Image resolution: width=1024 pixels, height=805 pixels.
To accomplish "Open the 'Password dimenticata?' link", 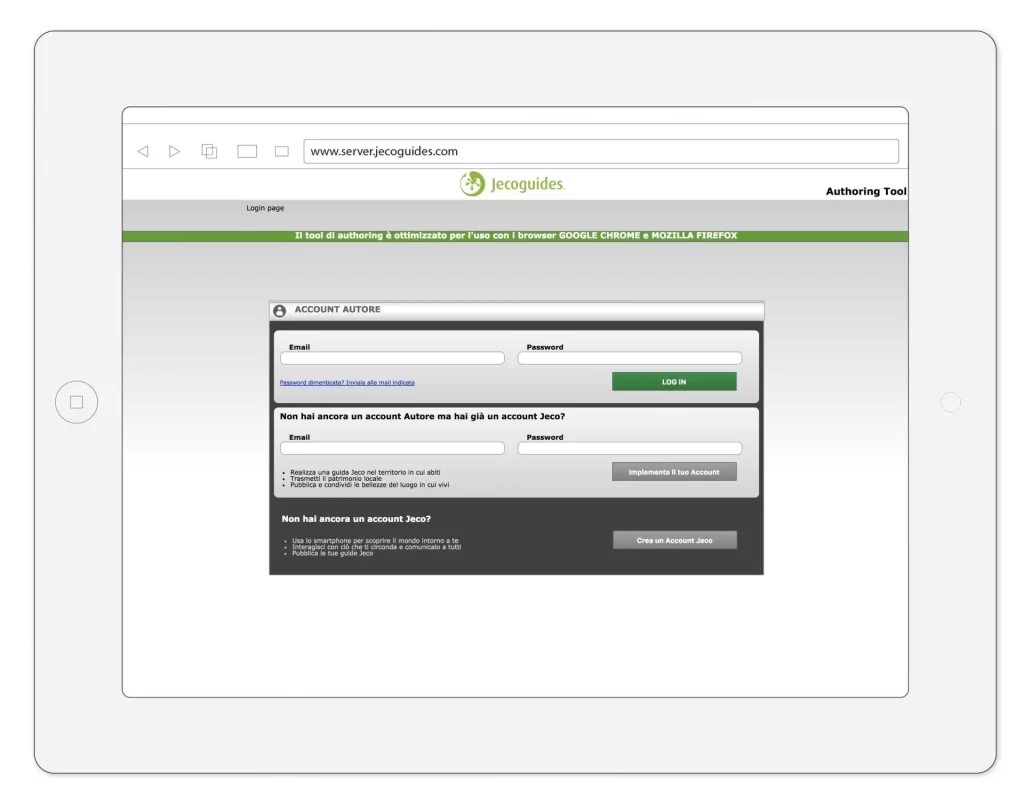I will coord(347,383).
